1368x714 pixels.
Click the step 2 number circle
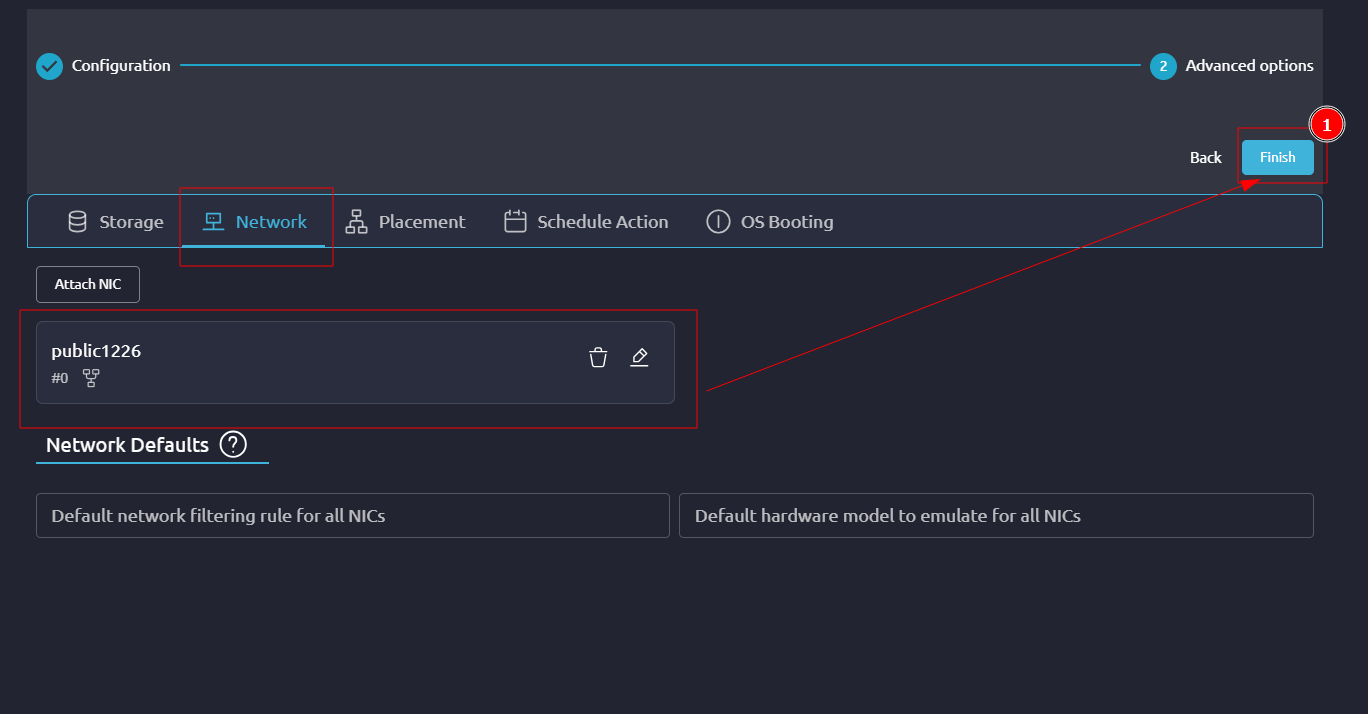(x=1163, y=66)
